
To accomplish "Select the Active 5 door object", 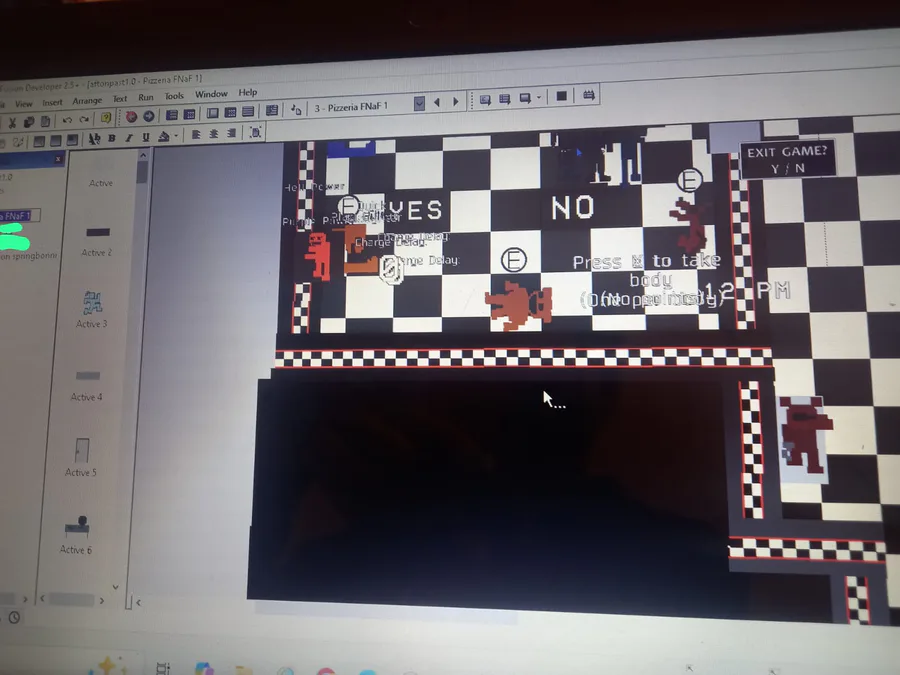I will [81, 457].
